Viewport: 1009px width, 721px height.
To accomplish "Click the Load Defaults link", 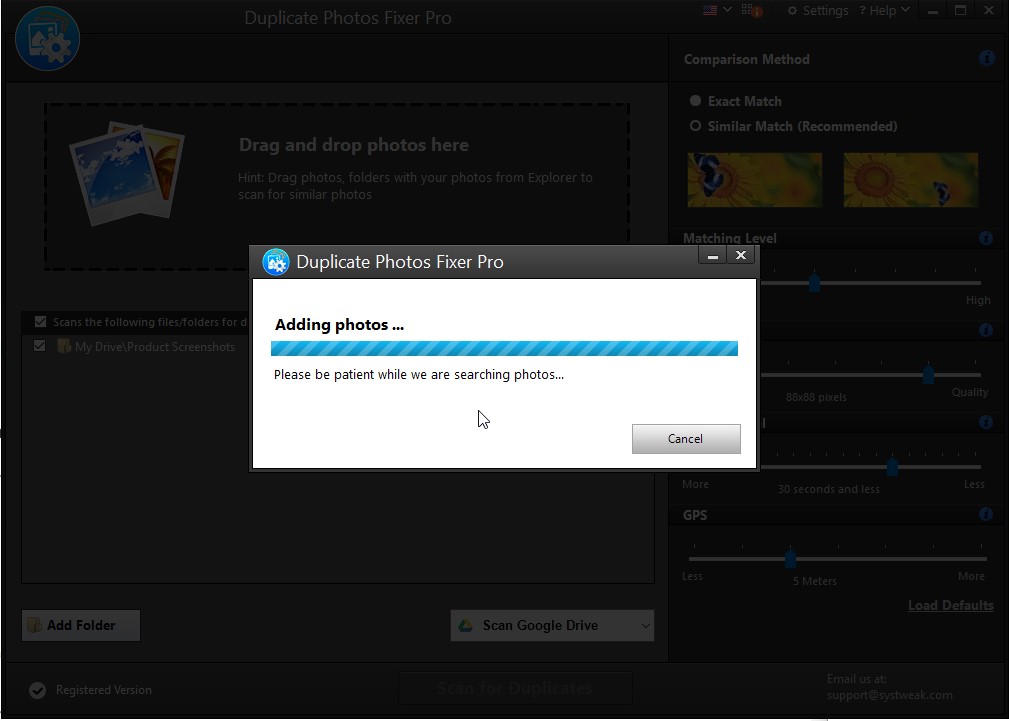I will pyautogui.click(x=950, y=605).
